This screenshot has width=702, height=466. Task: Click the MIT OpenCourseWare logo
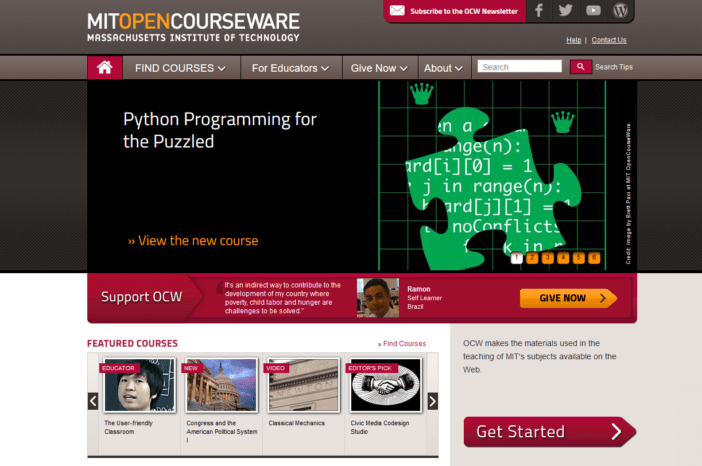pyautogui.click(x=193, y=27)
